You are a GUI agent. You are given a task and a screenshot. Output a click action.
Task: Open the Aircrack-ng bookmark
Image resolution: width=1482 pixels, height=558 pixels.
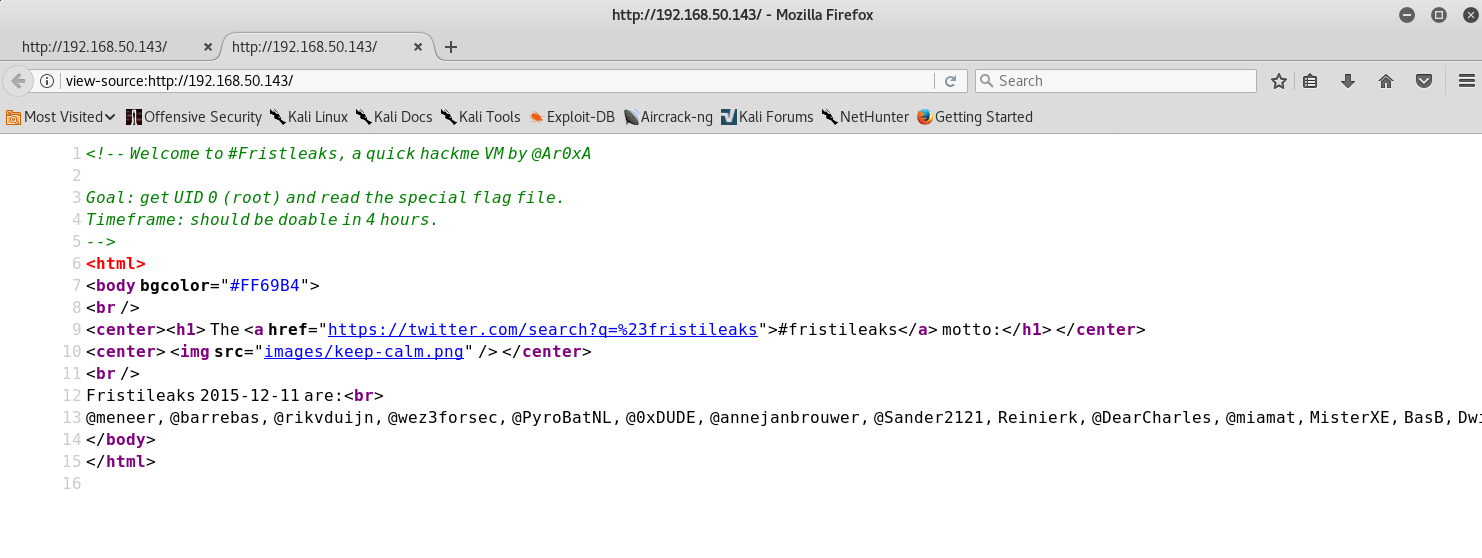tap(668, 117)
